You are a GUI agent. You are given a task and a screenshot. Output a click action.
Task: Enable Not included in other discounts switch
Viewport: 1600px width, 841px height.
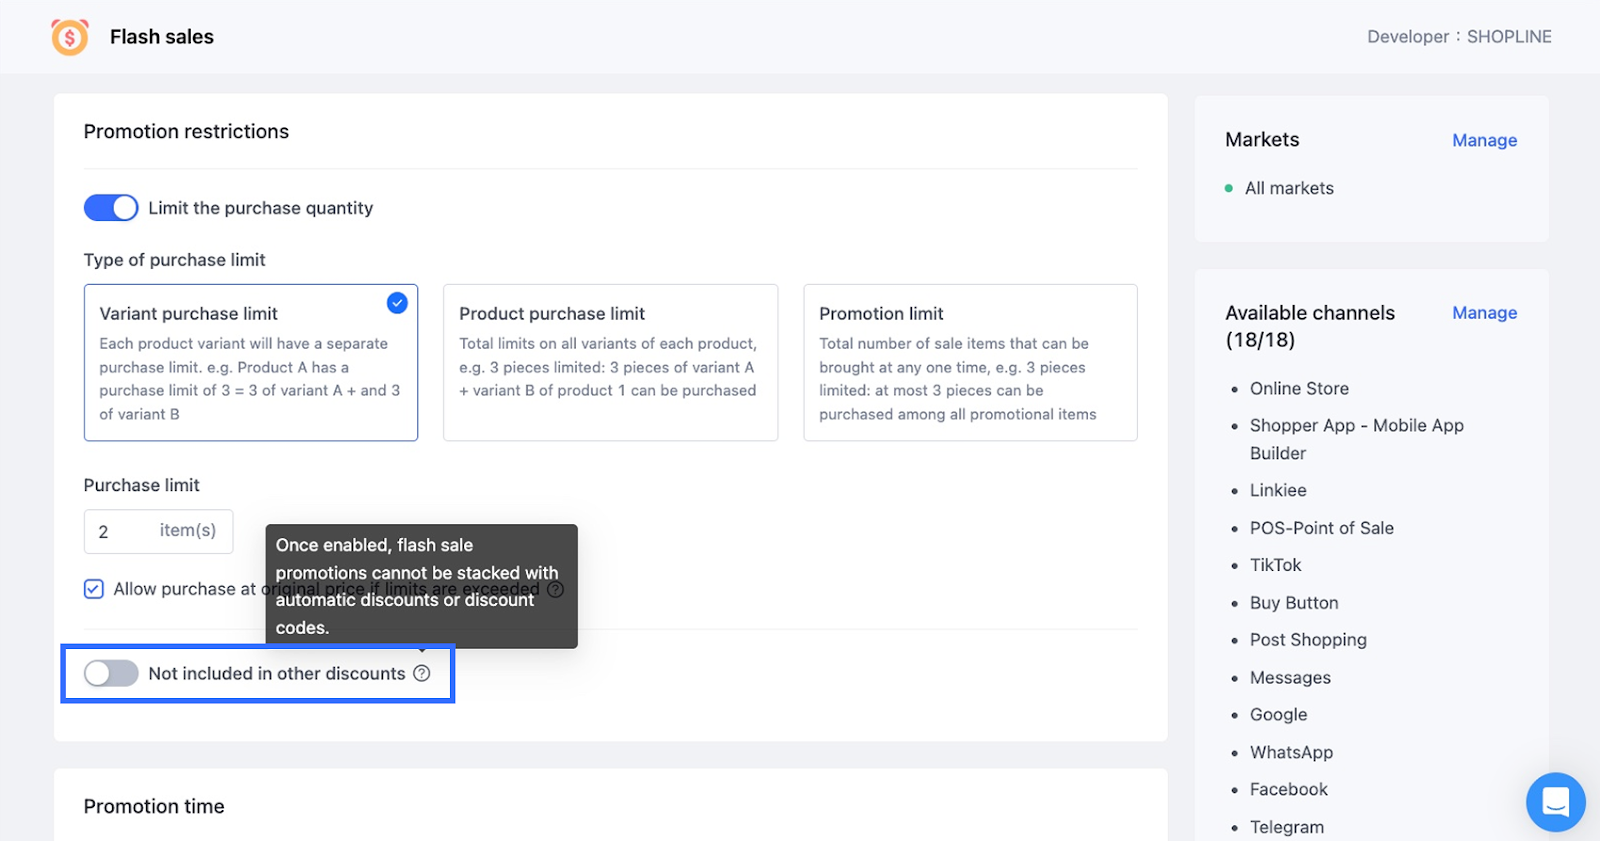tap(111, 673)
